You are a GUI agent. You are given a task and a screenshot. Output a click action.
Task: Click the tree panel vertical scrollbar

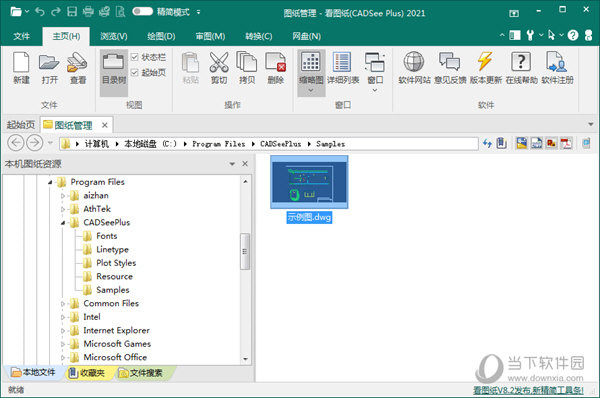(245, 251)
